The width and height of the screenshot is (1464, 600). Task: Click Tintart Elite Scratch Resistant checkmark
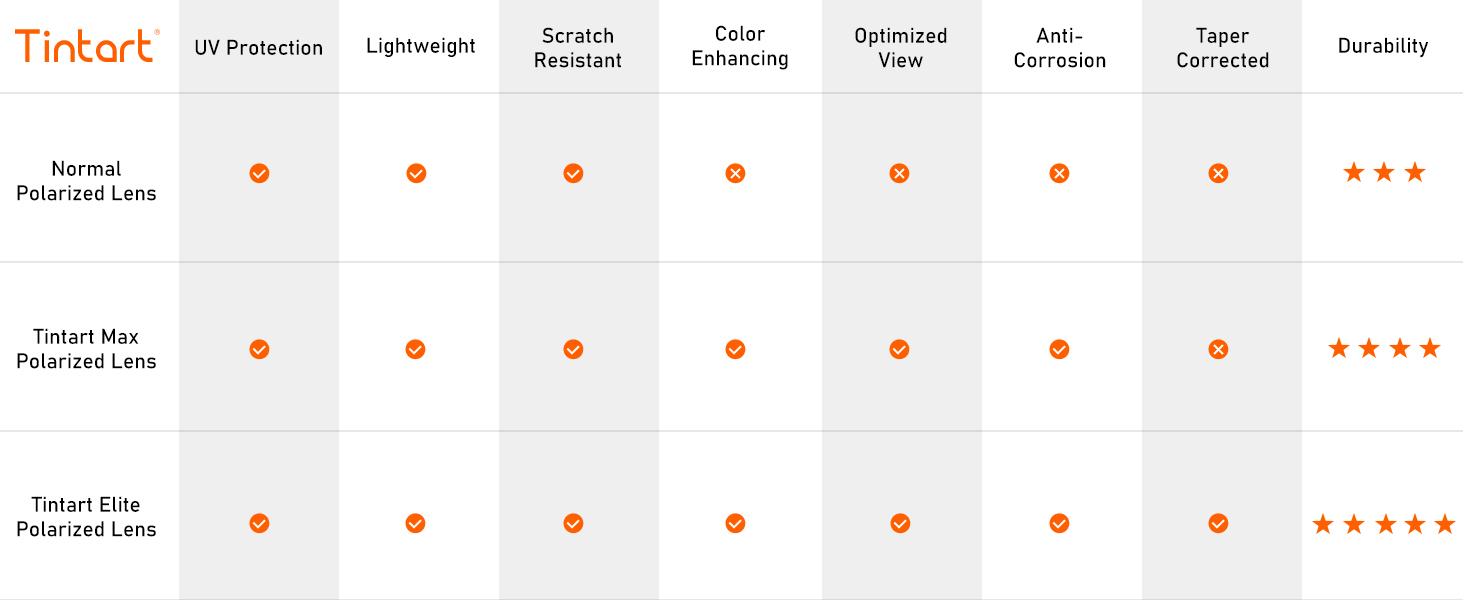click(x=573, y=523)
